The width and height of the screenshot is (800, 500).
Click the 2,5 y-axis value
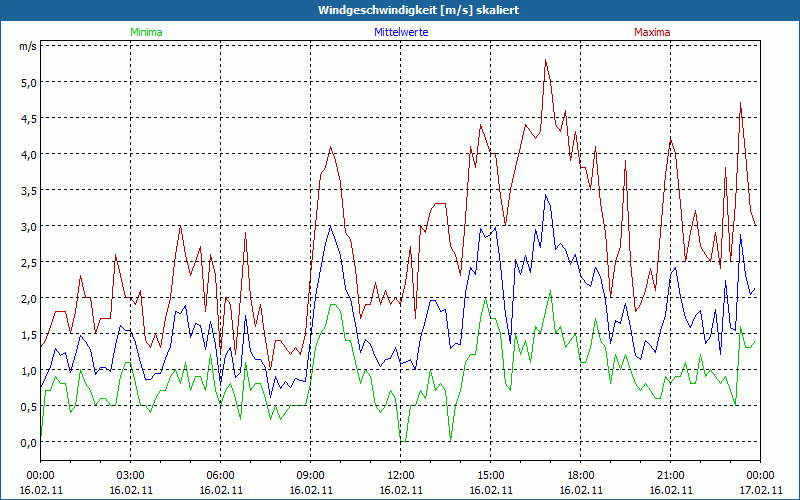point(28,262)
